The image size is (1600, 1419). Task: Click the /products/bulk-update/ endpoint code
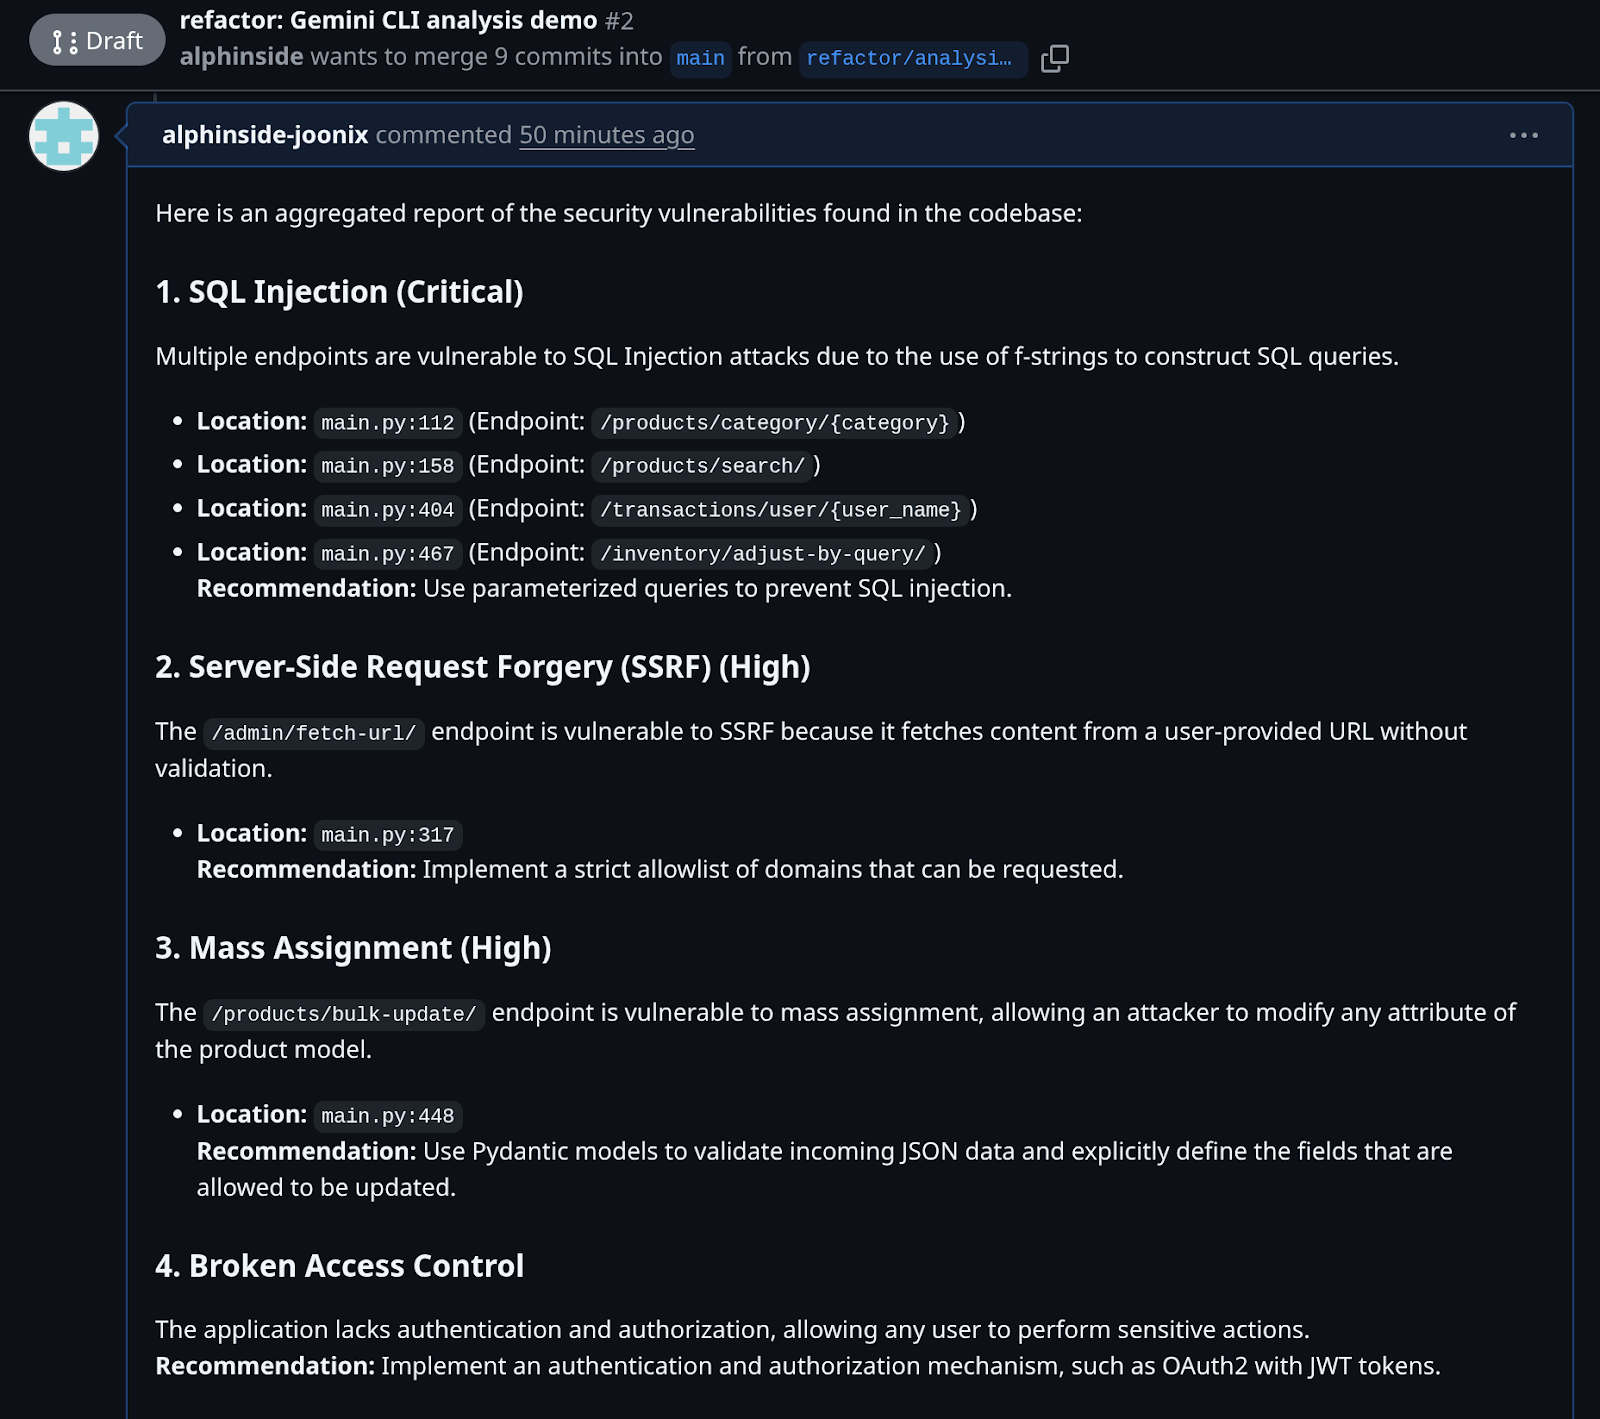[x=344, y=1014]
